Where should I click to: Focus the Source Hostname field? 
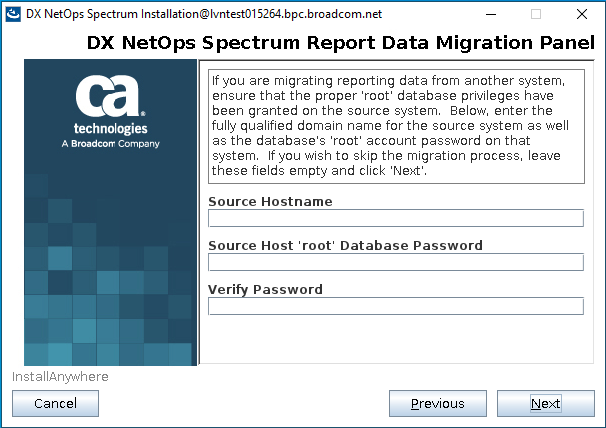click(x=396, y=218)
